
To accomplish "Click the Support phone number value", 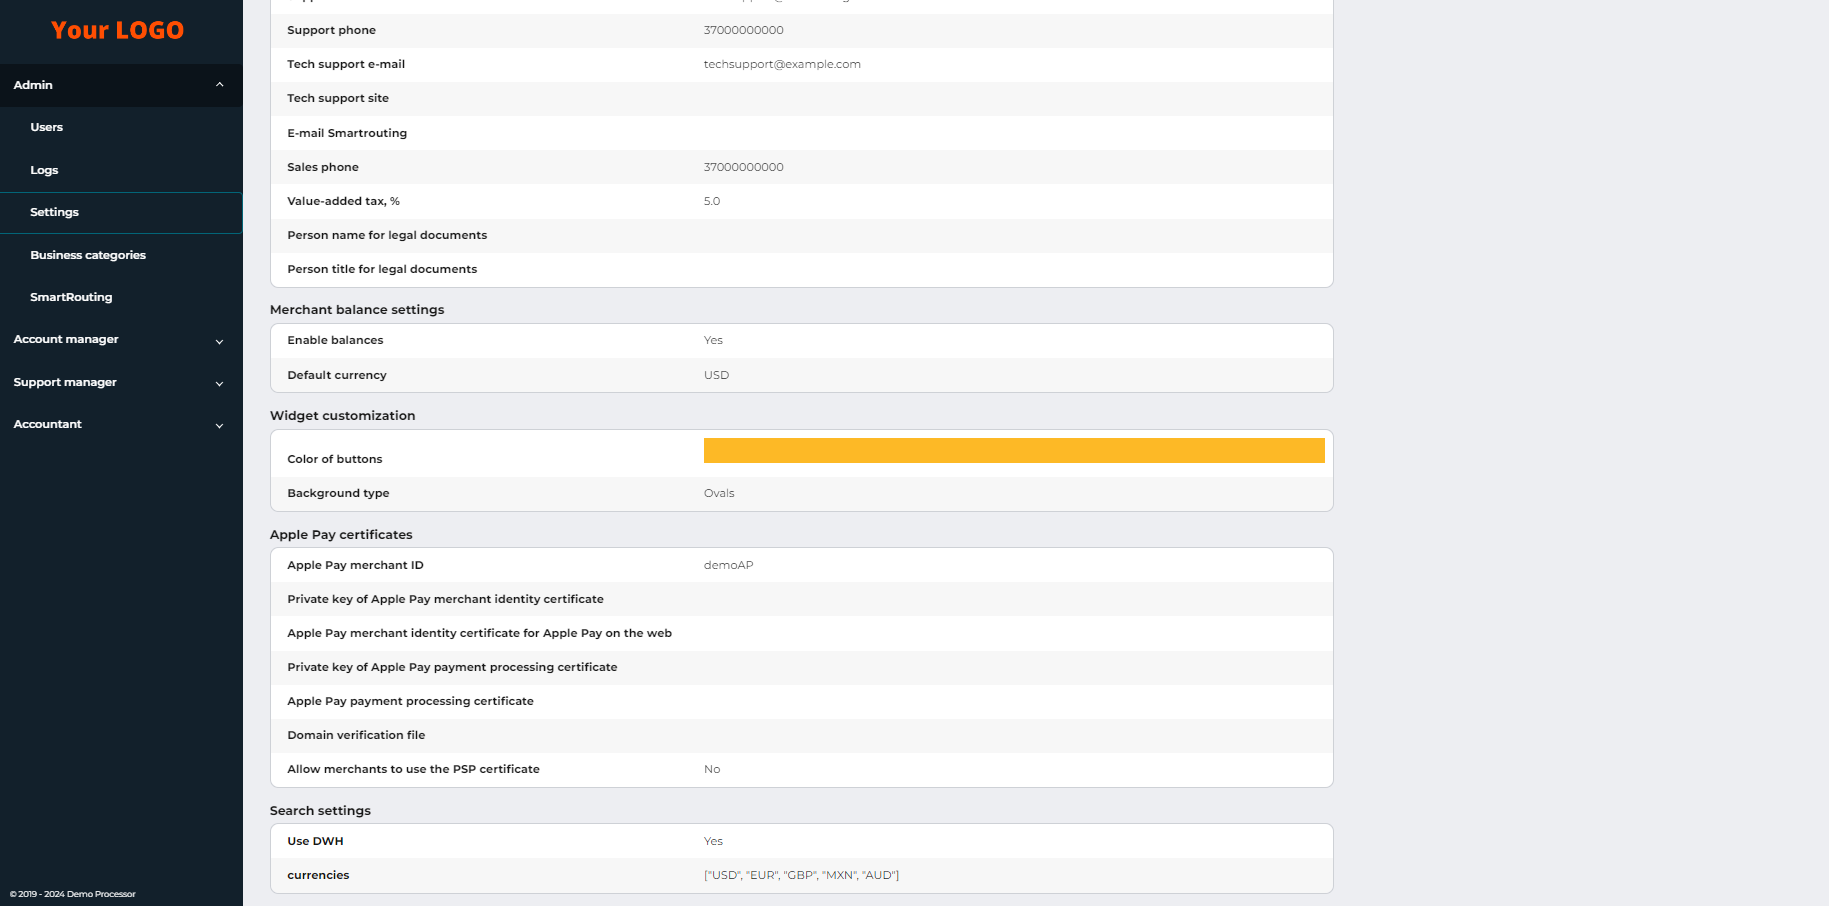I will pyautogui.click(x=743, y=30).
